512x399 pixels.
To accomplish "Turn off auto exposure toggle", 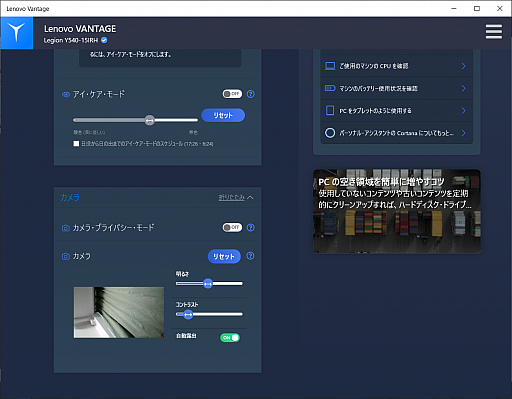I will (x=230, y=337).
